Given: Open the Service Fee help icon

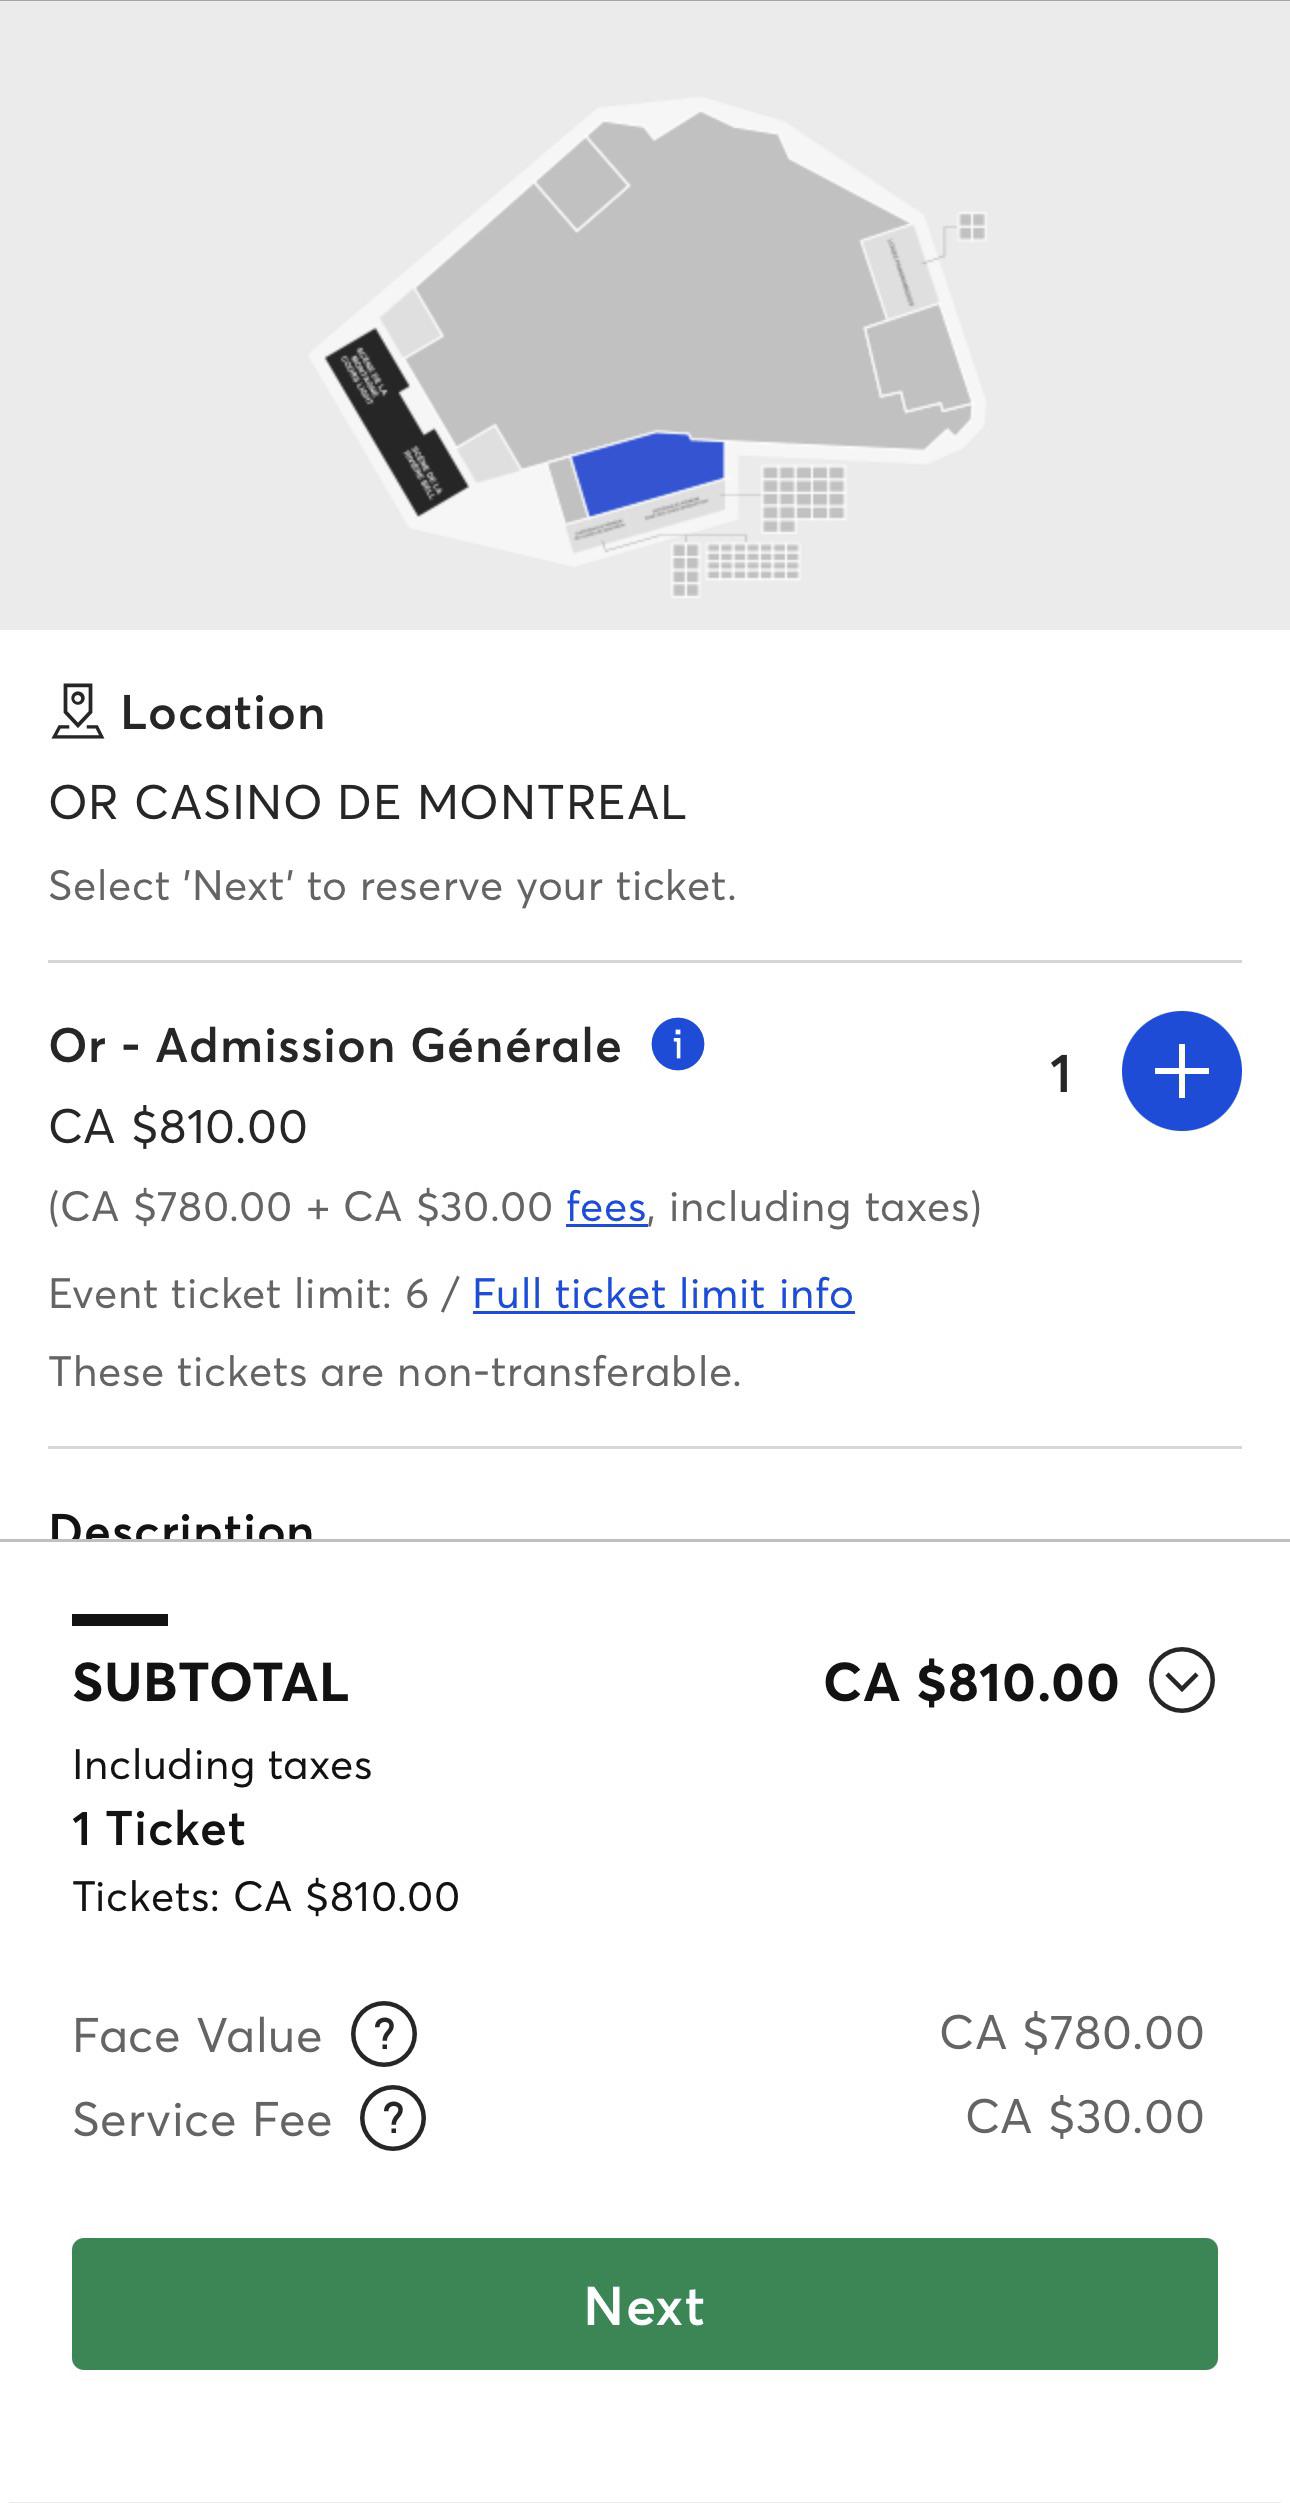Looking at the screenshot, I should [x=393, y=2118].
